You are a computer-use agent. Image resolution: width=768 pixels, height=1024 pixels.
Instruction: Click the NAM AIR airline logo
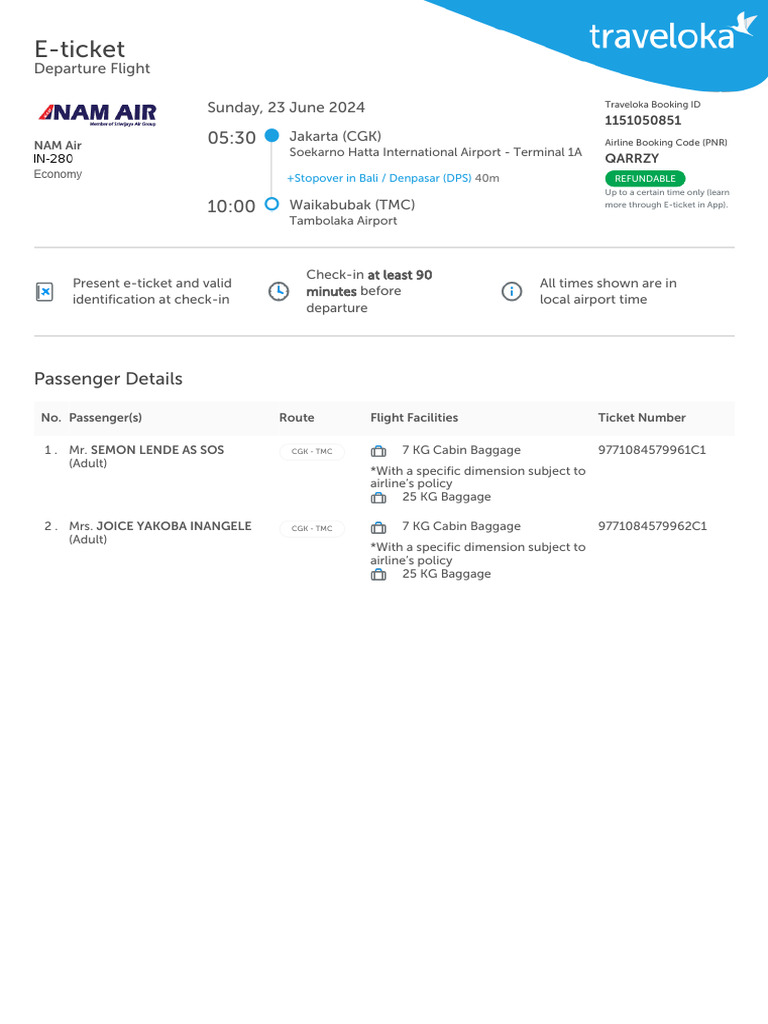tap(97, 114)
